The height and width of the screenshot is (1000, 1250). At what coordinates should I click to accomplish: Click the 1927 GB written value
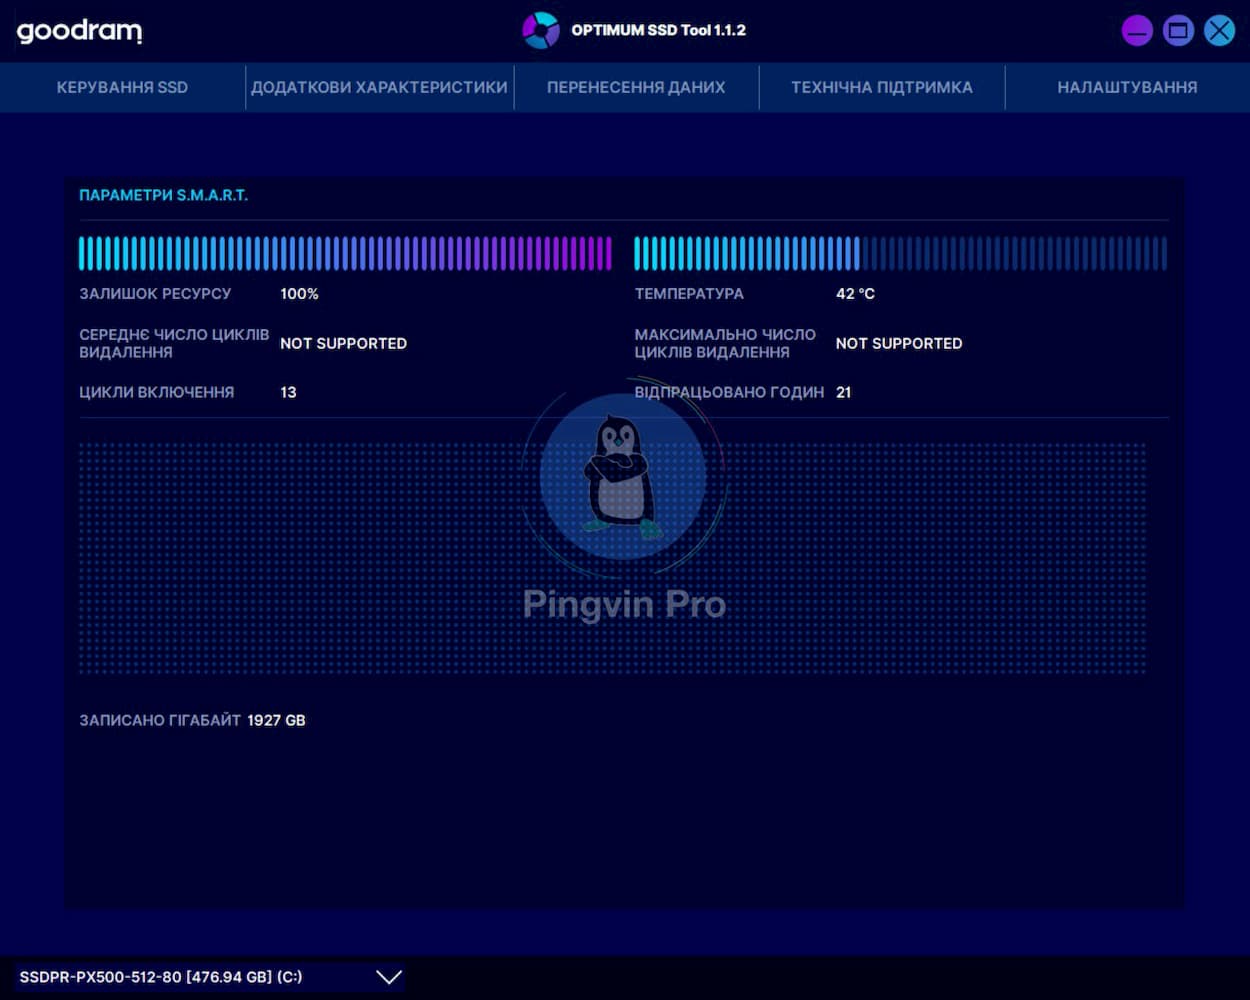pyautogui.click(x=276, y=720)
